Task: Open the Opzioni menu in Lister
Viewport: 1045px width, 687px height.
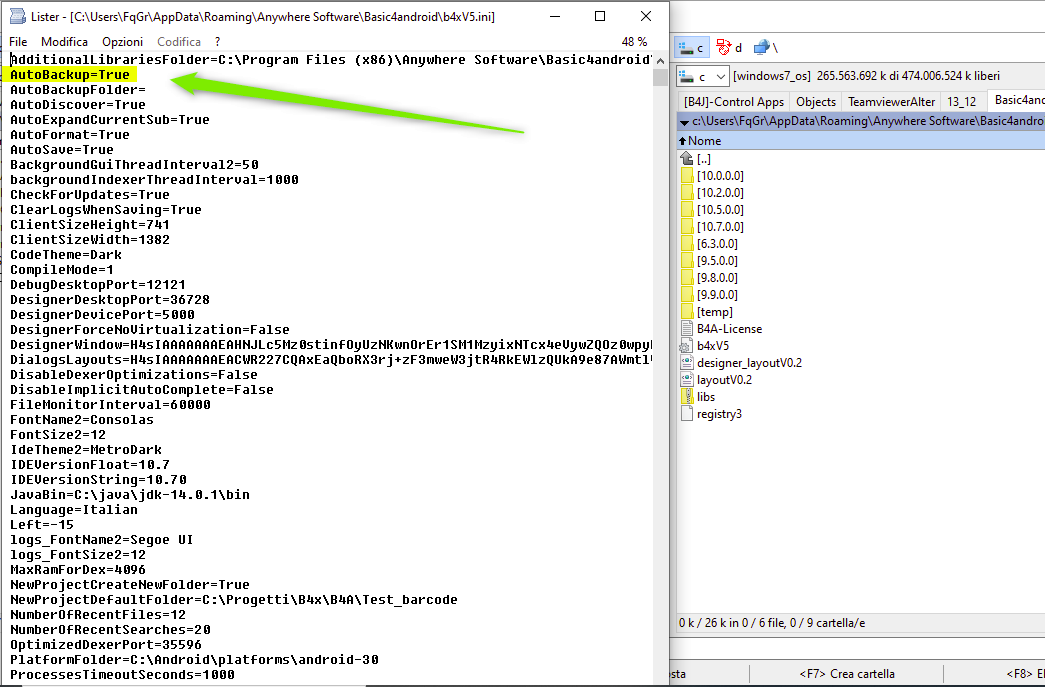Action: click(x=123, y=42)
